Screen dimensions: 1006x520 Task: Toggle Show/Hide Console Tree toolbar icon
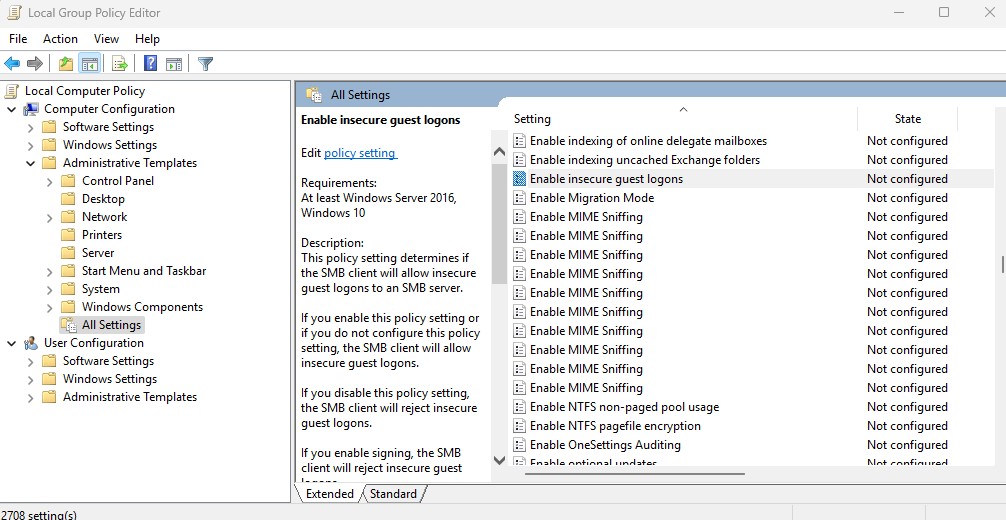tap(90, 64)
